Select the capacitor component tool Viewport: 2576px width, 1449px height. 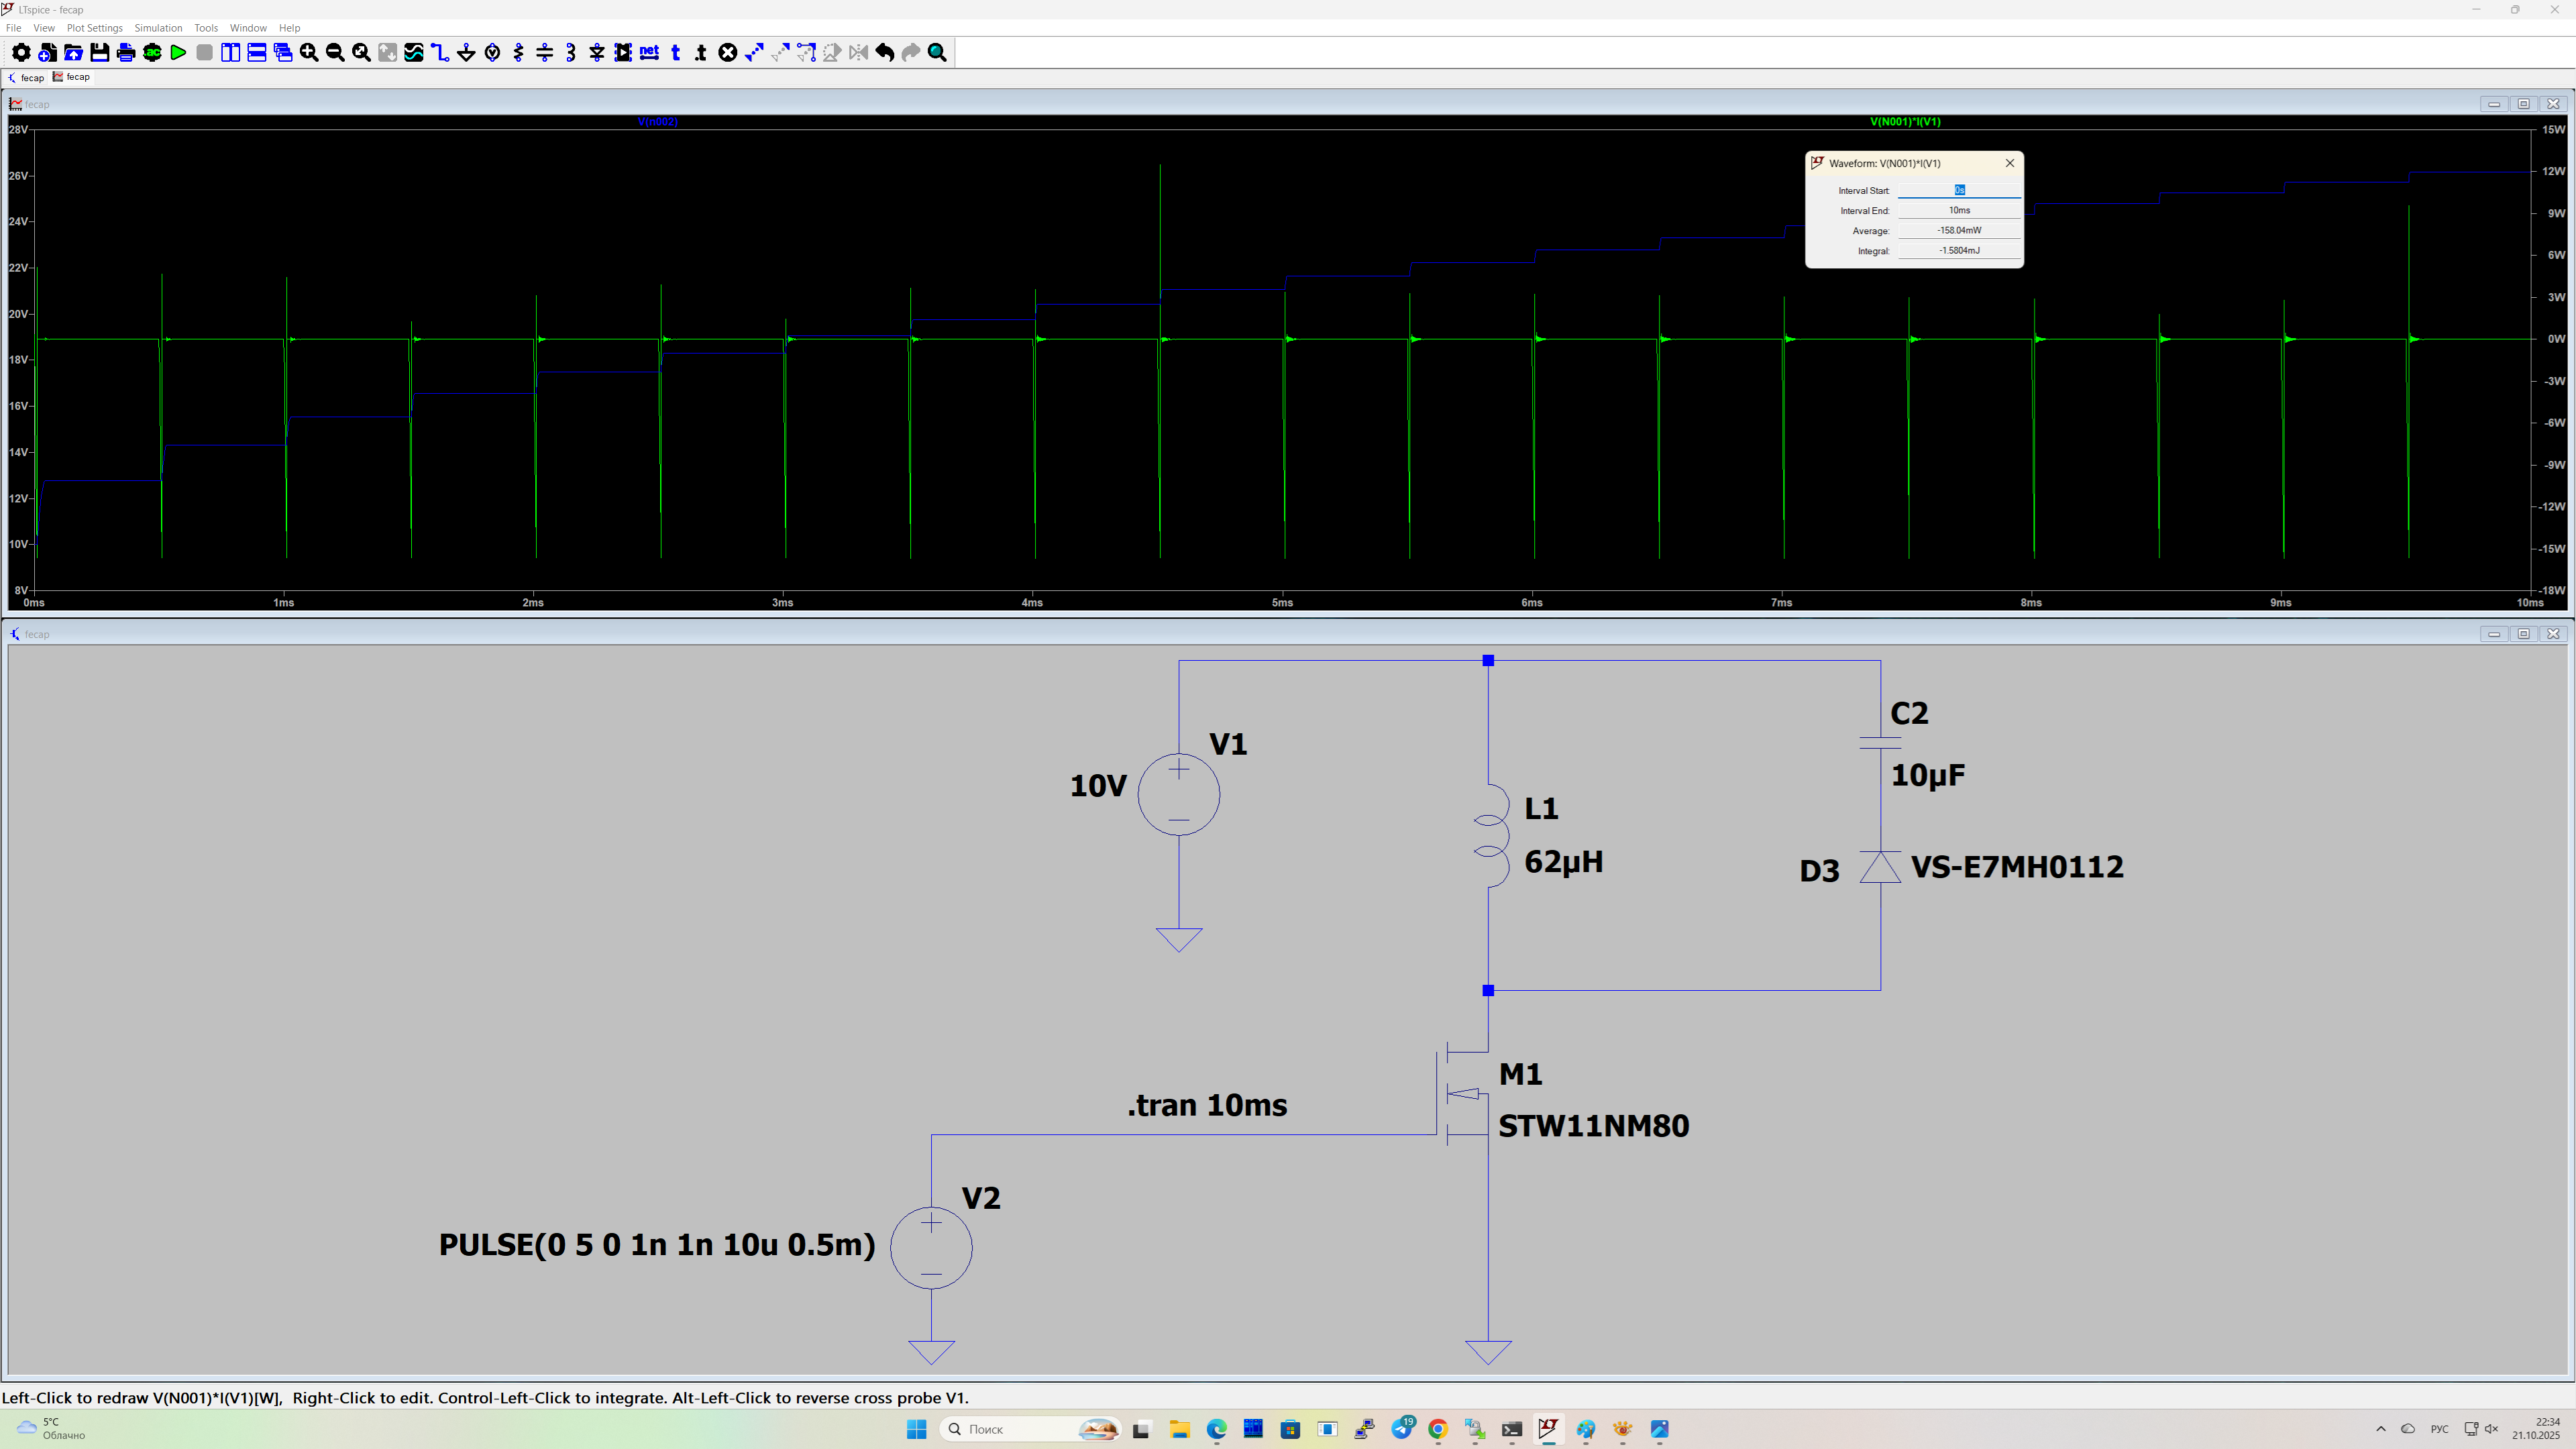544,53
